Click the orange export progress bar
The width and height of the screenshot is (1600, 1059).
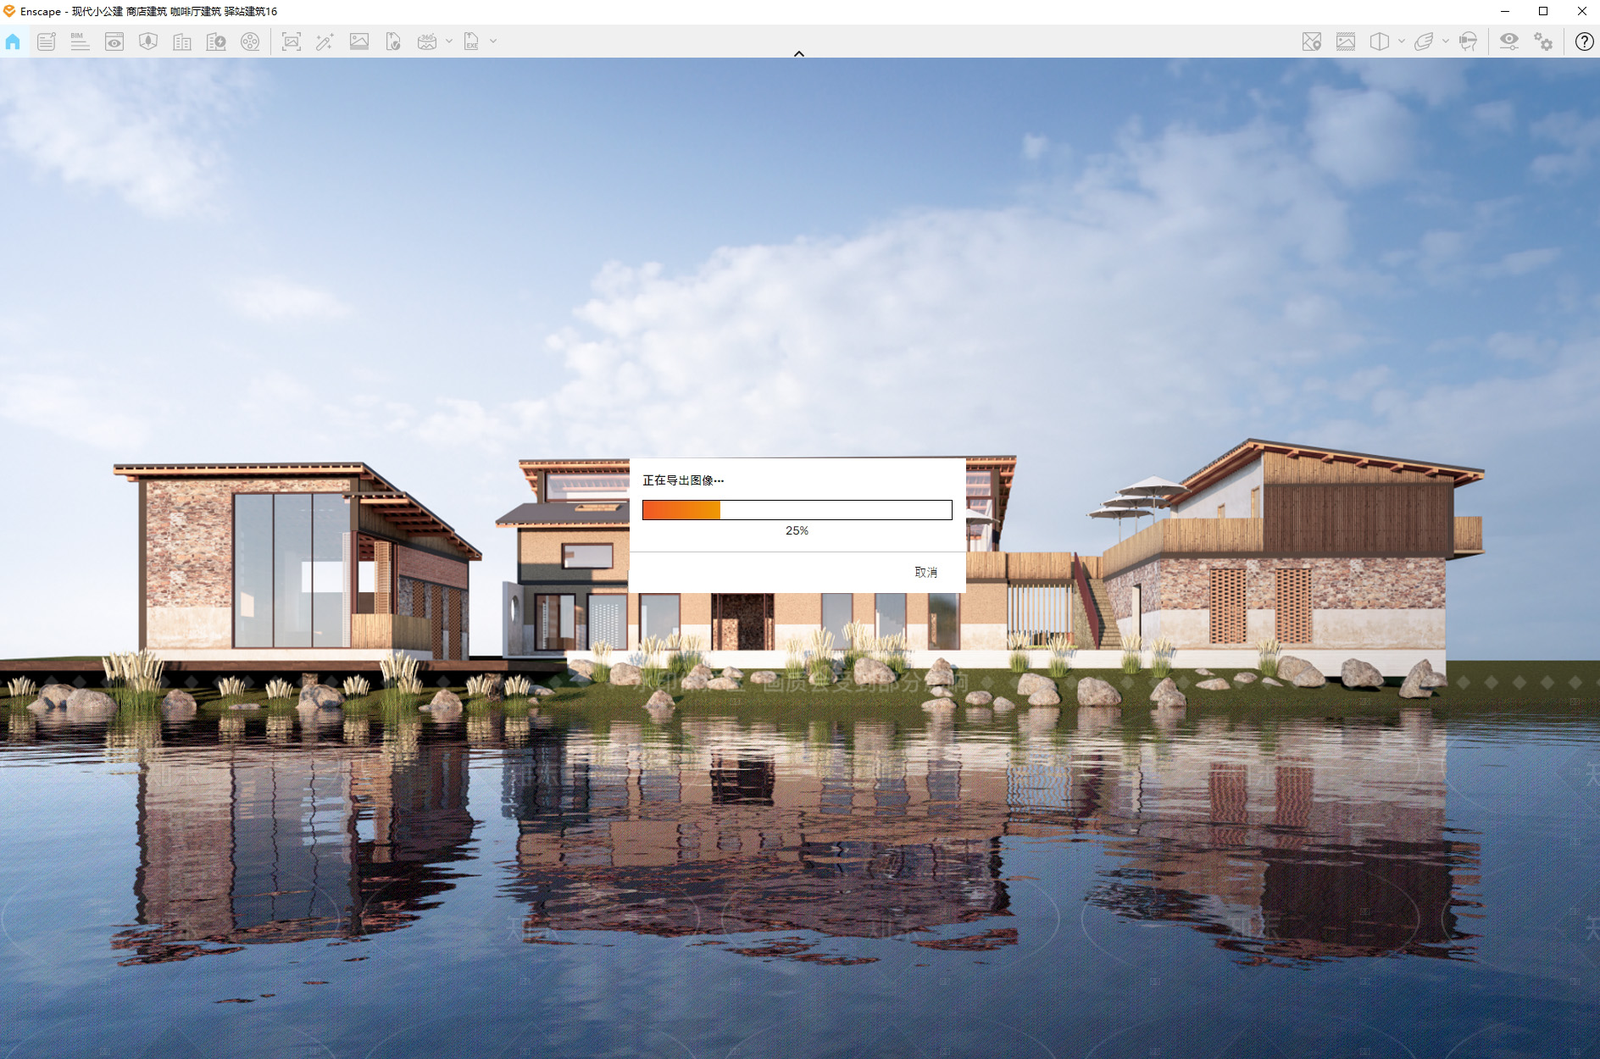coord(797,510)
